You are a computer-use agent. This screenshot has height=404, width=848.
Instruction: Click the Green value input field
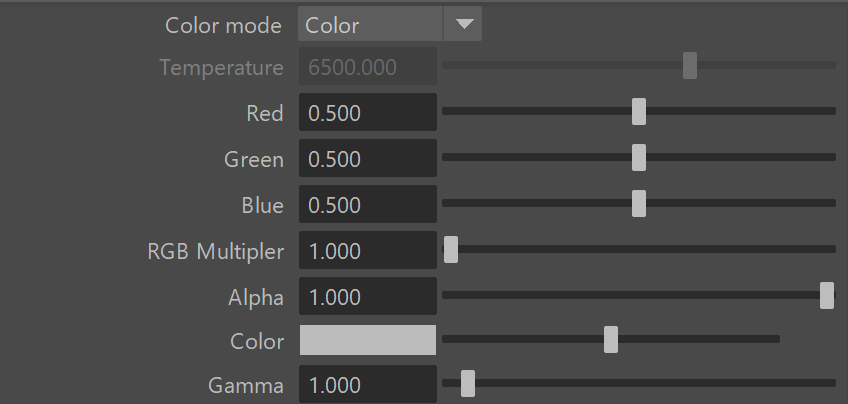368,158
